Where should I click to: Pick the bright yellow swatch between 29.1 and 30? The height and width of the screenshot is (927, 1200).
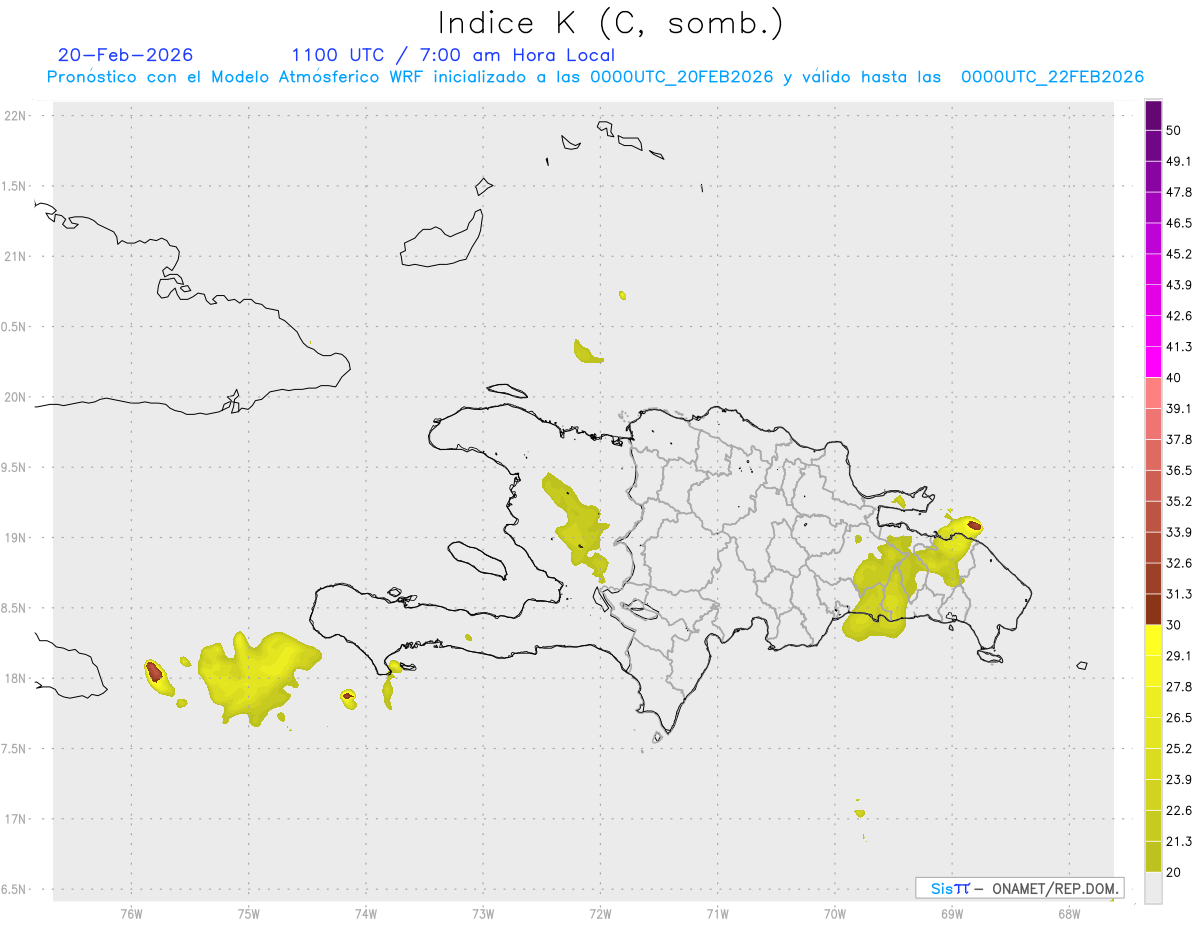[x=1153, y=640]
